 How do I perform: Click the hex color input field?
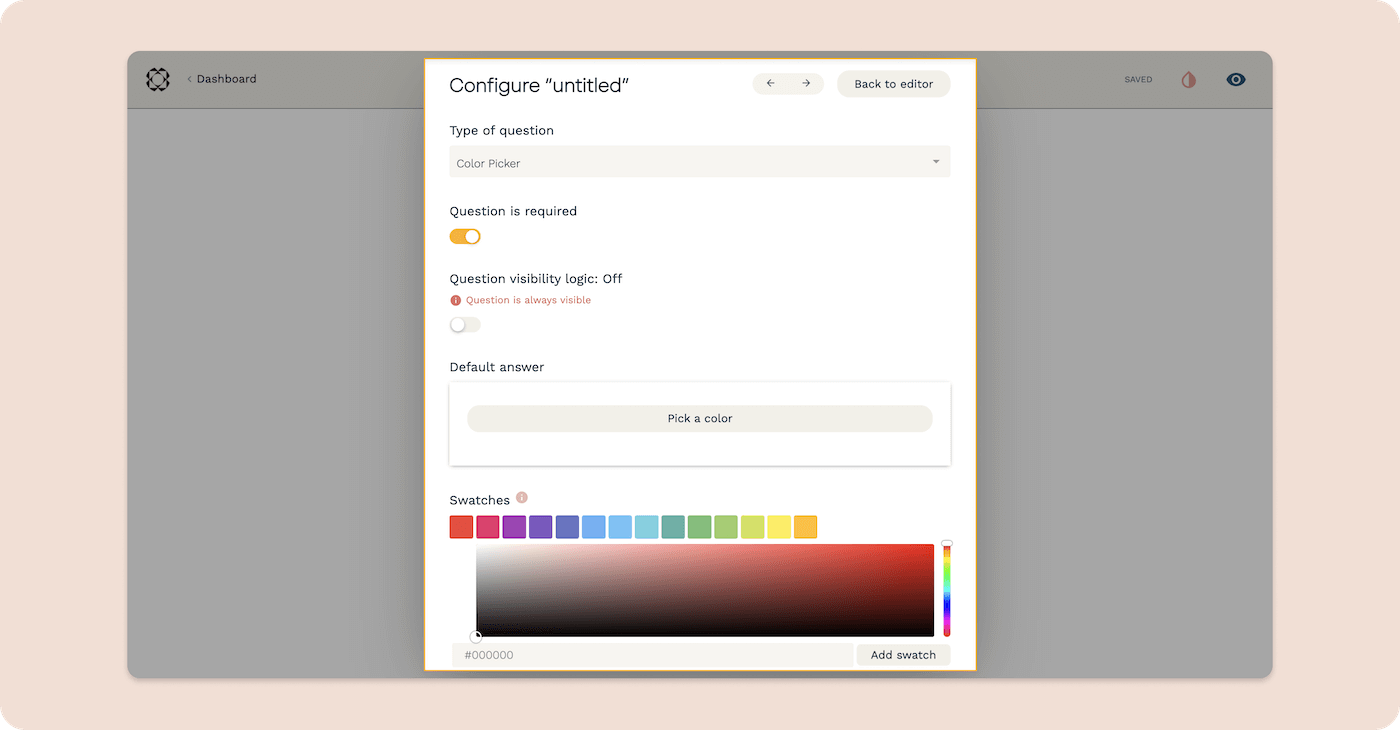pyautogui.click(x=652, y=655)
